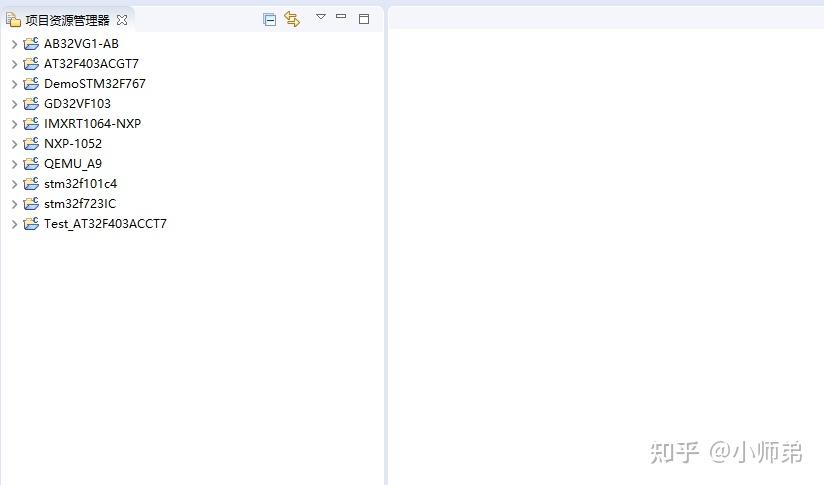824x485 pixels.
Task: Expand the GD32VF103 project
Action: (15, 104)
